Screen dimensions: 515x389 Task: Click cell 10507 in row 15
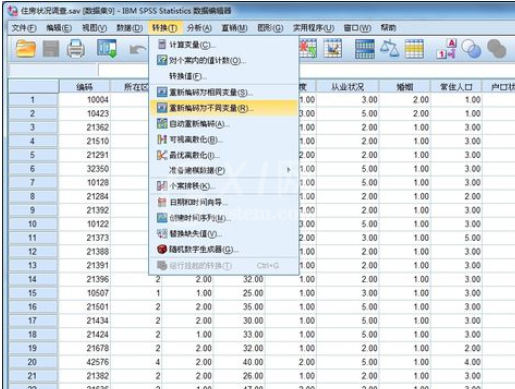[x=85, y=293]
